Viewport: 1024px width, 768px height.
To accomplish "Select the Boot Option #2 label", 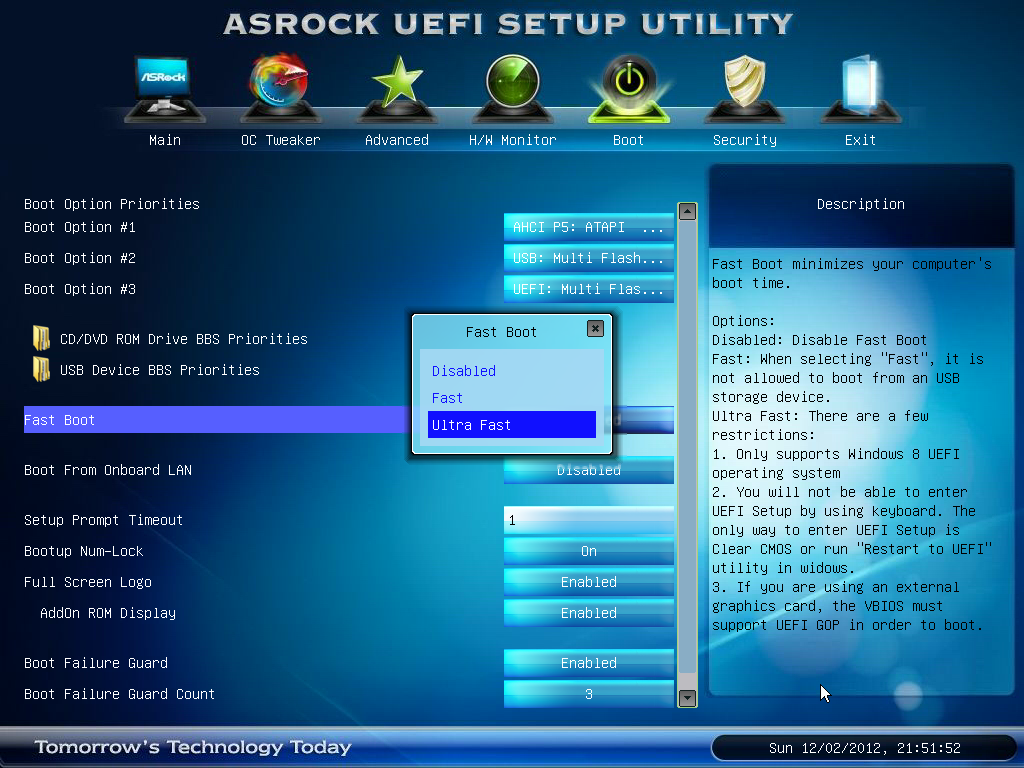I will point(80,258).
